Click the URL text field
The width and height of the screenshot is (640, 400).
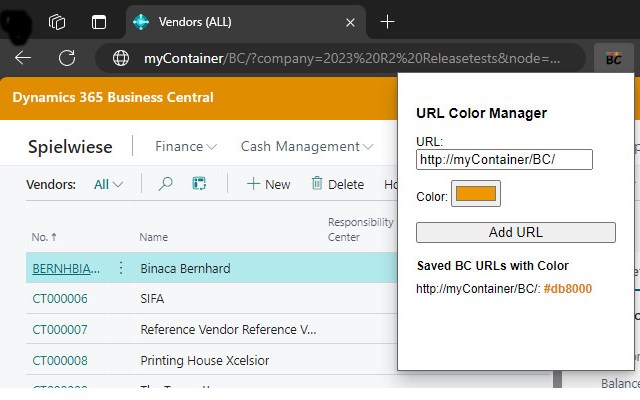tap(504, 160)
